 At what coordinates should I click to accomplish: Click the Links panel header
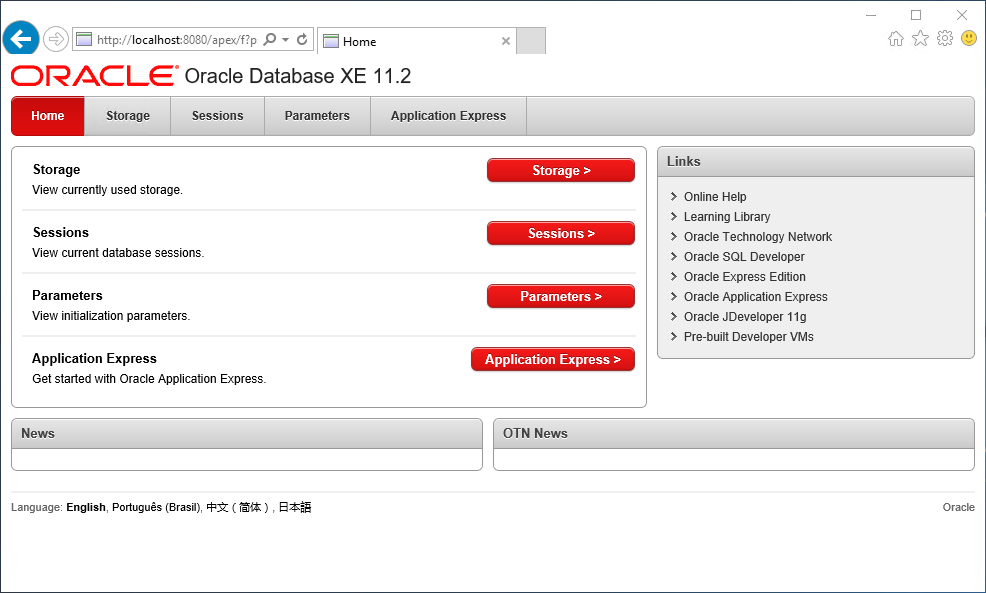pos(816,162)
